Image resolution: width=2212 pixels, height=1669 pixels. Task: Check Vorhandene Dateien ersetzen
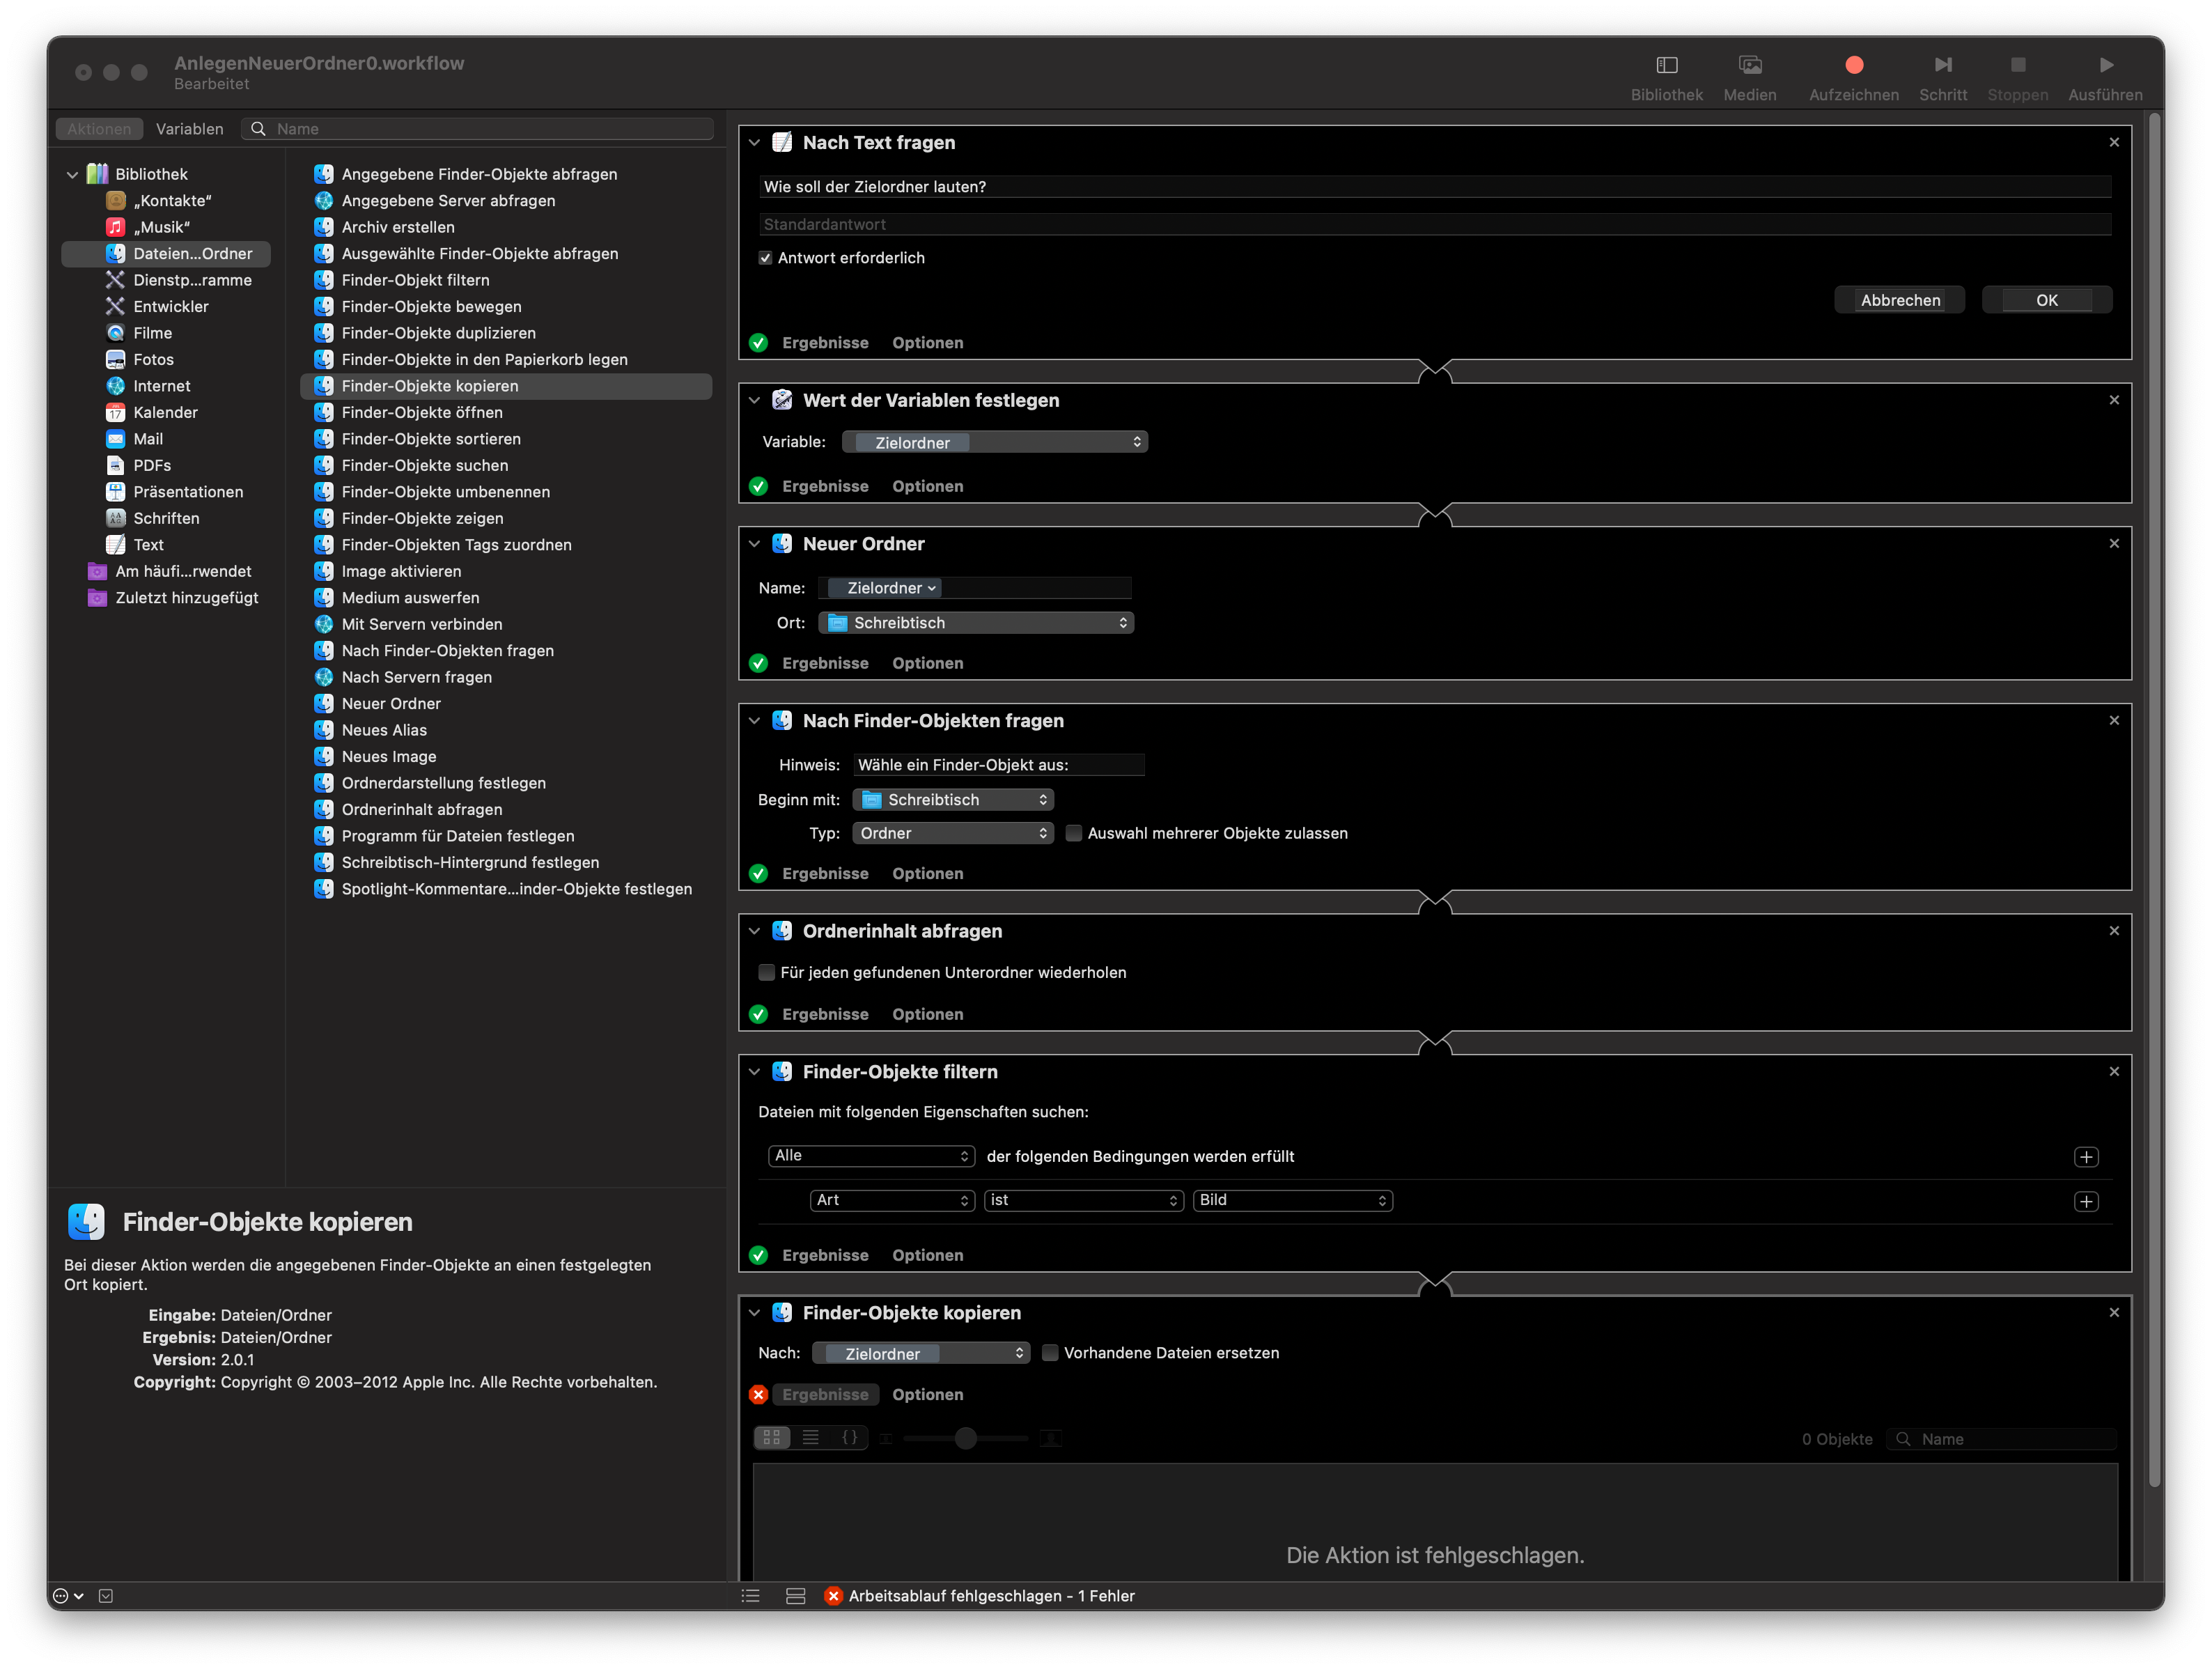coord(1050,1353)
